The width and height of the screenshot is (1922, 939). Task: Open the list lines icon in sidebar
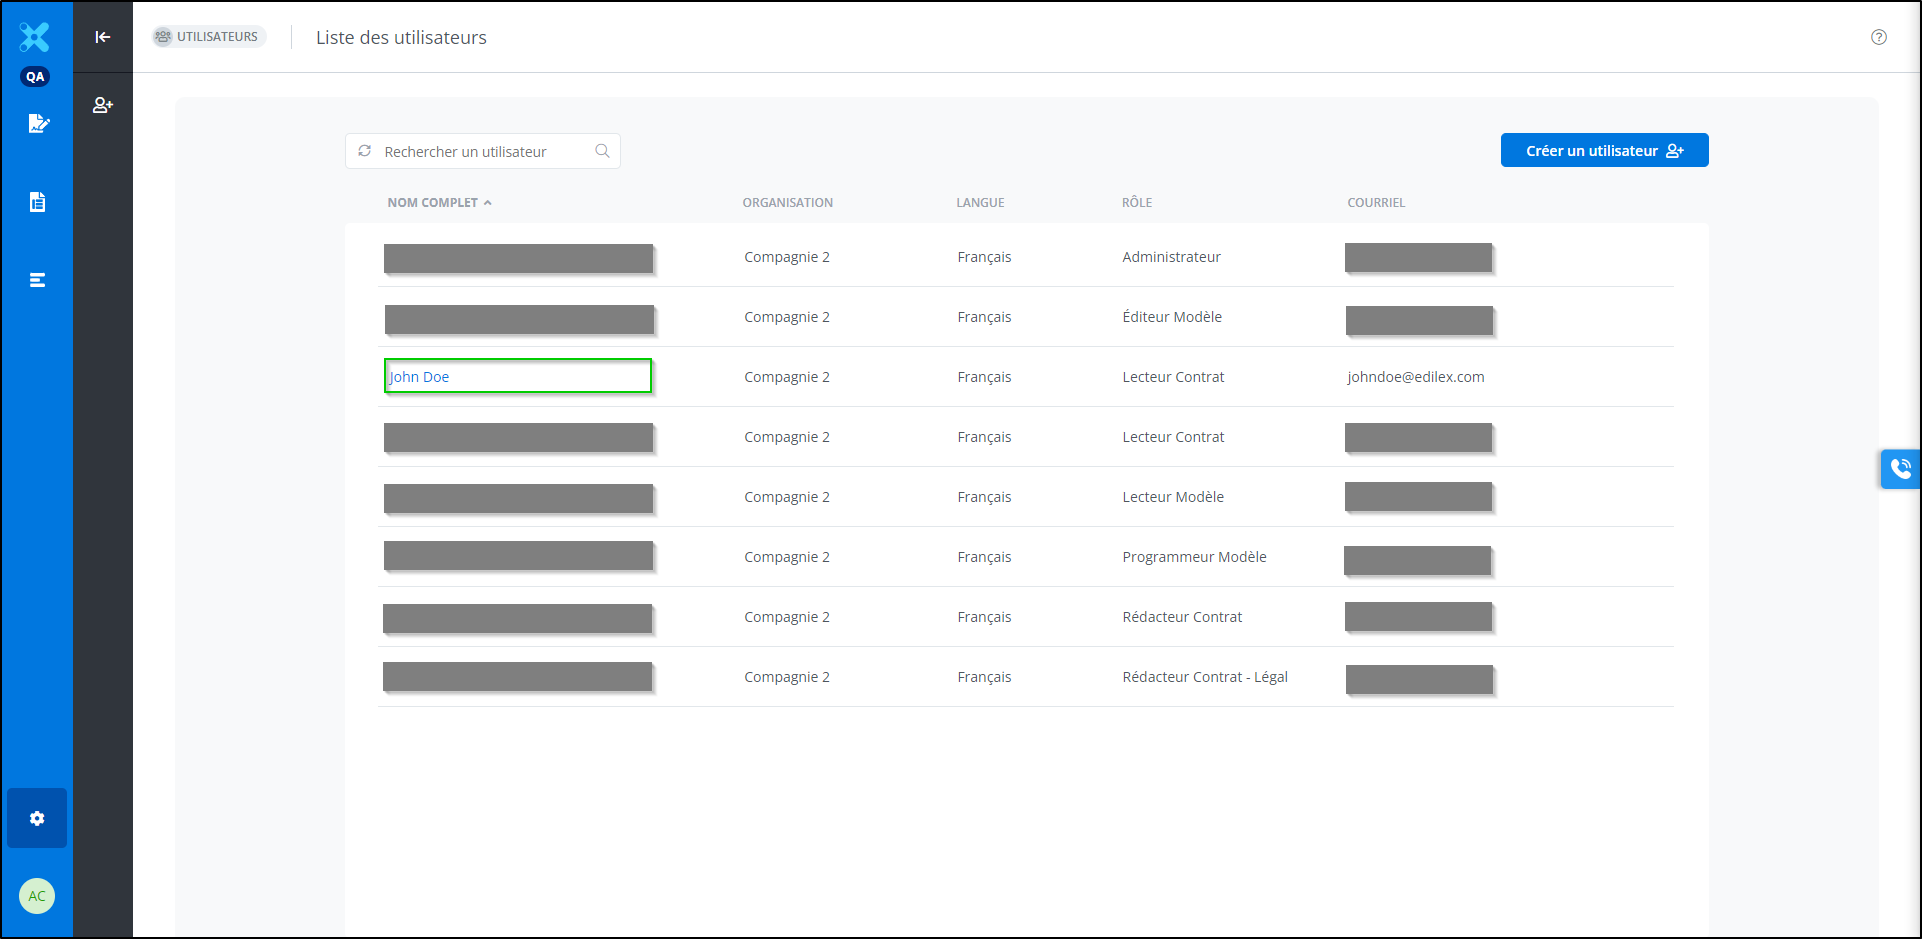[37, 280]
